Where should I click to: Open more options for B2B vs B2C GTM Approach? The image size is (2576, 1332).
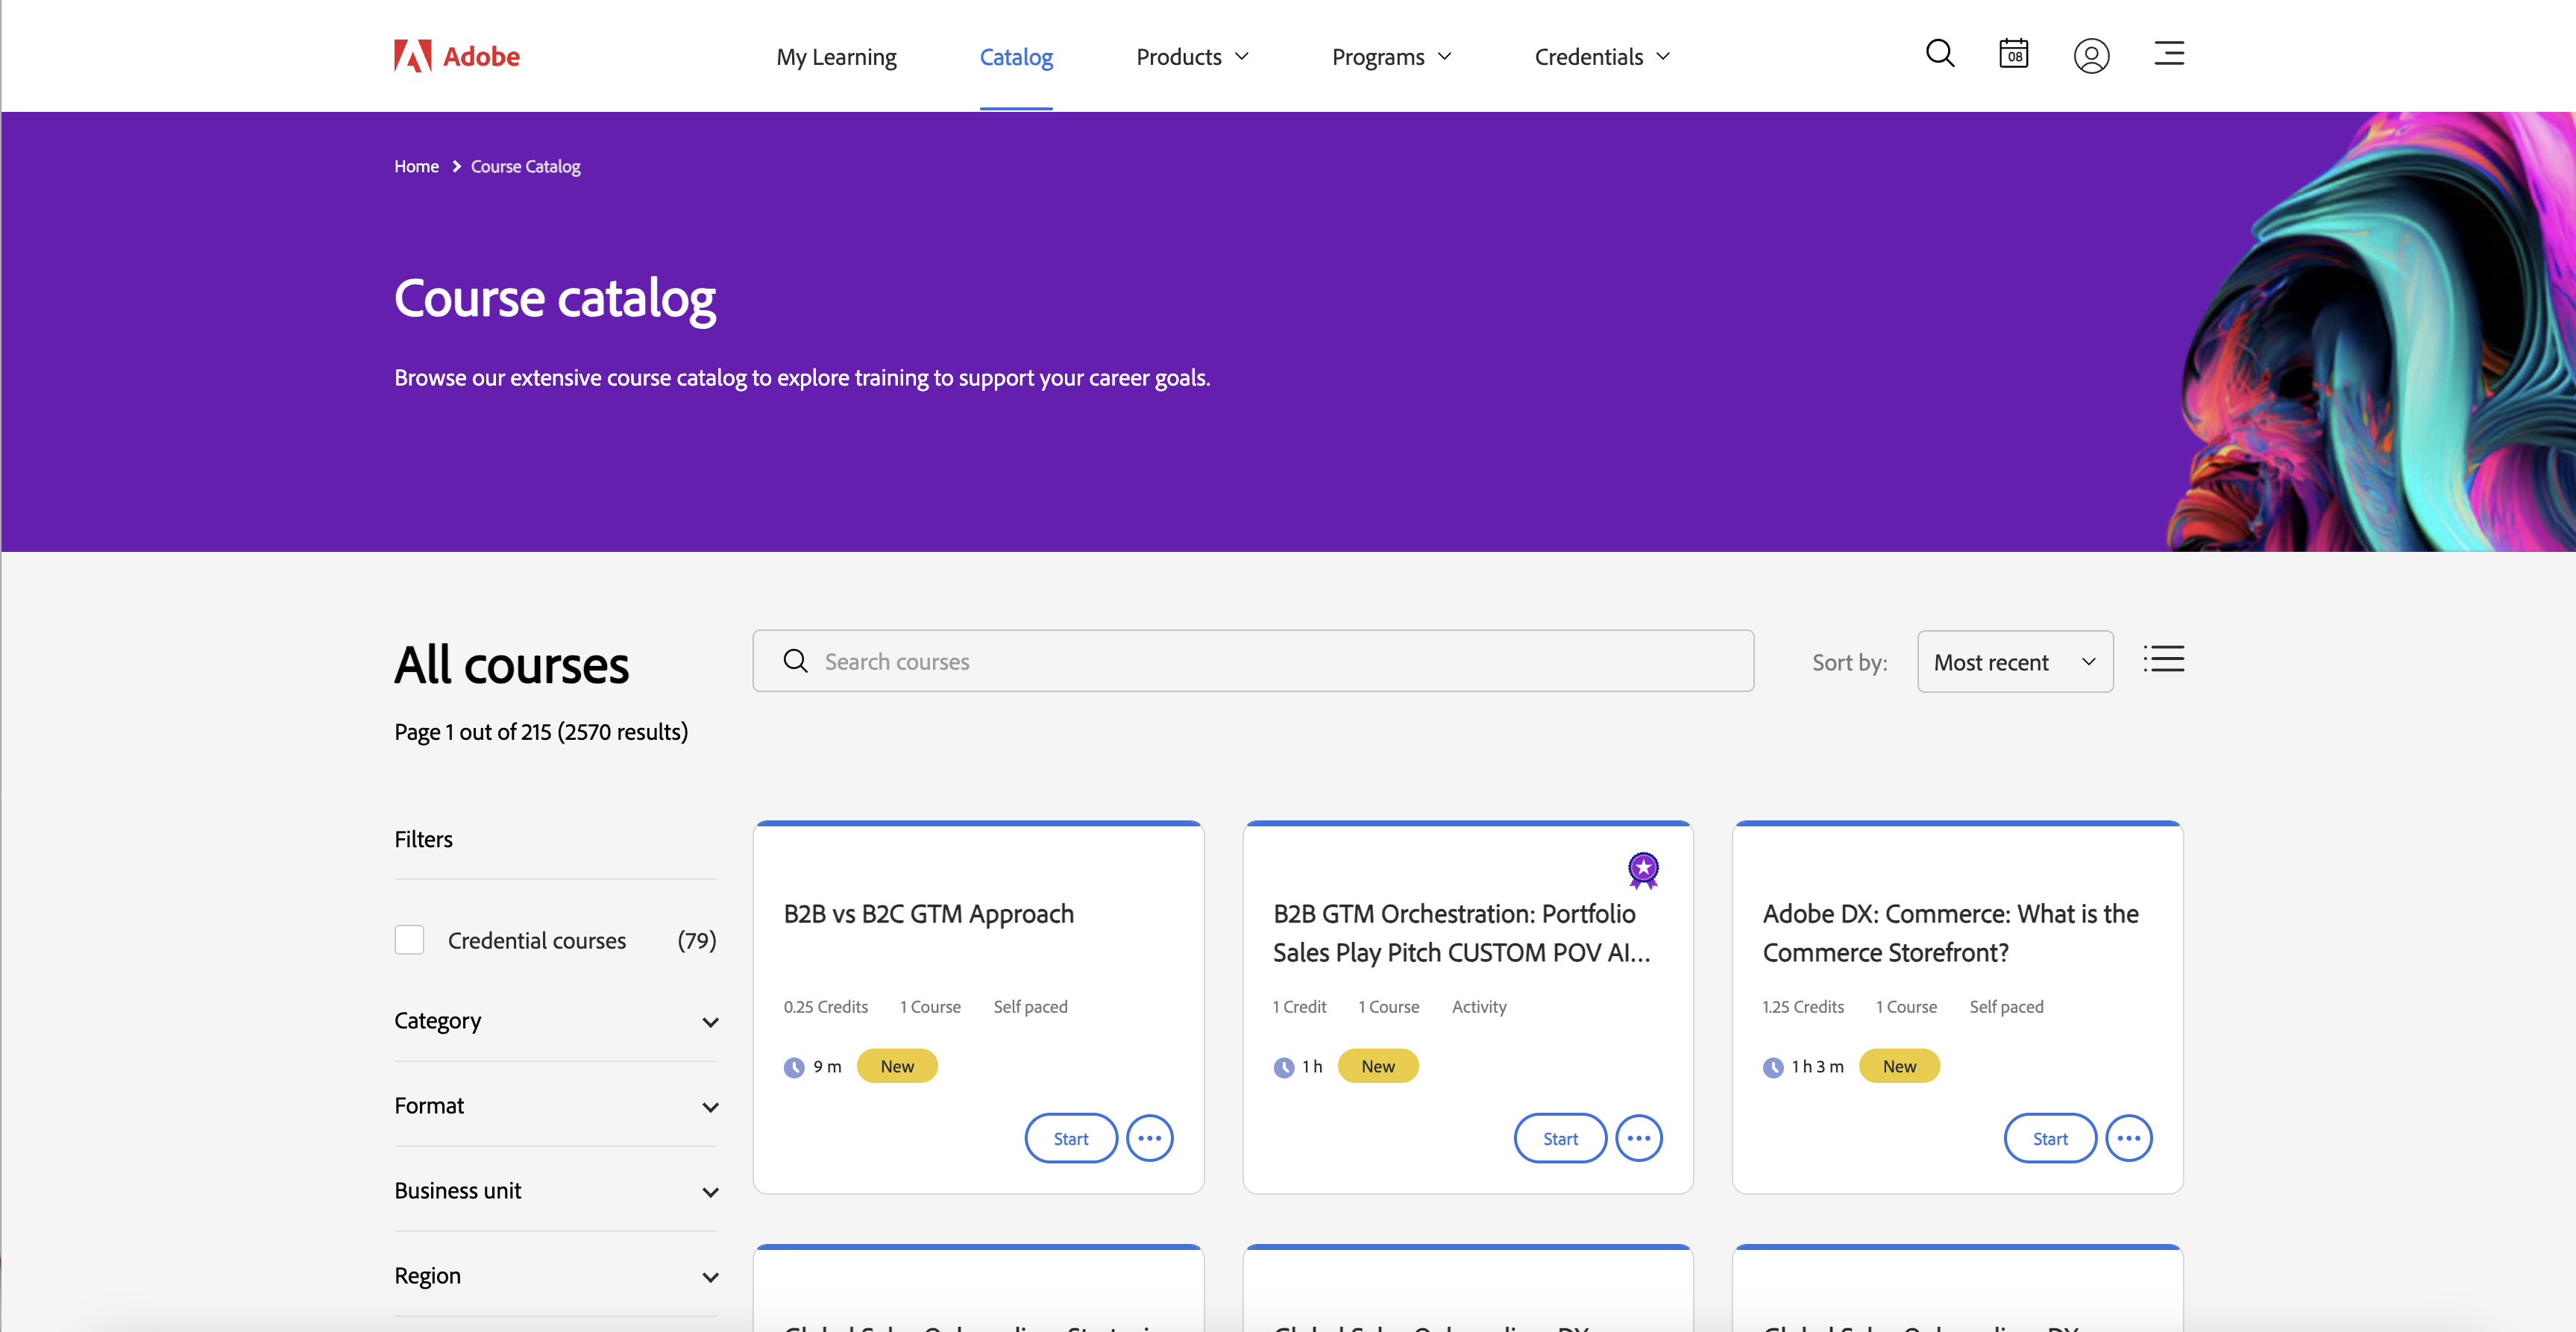[1150, 1138]
